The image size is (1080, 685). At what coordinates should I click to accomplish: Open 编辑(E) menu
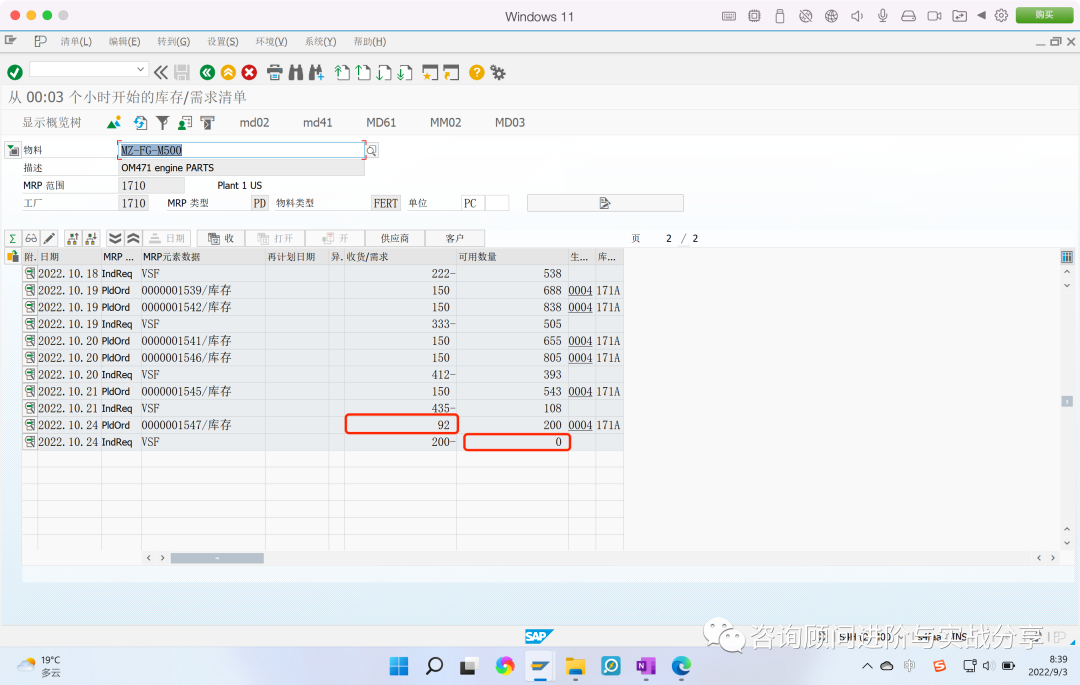pos(125,41)
